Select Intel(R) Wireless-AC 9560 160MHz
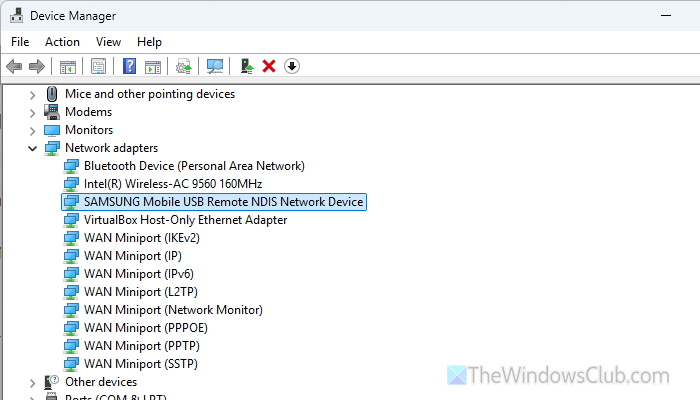This screenshot has width=700, height=400. coord(173,184)
